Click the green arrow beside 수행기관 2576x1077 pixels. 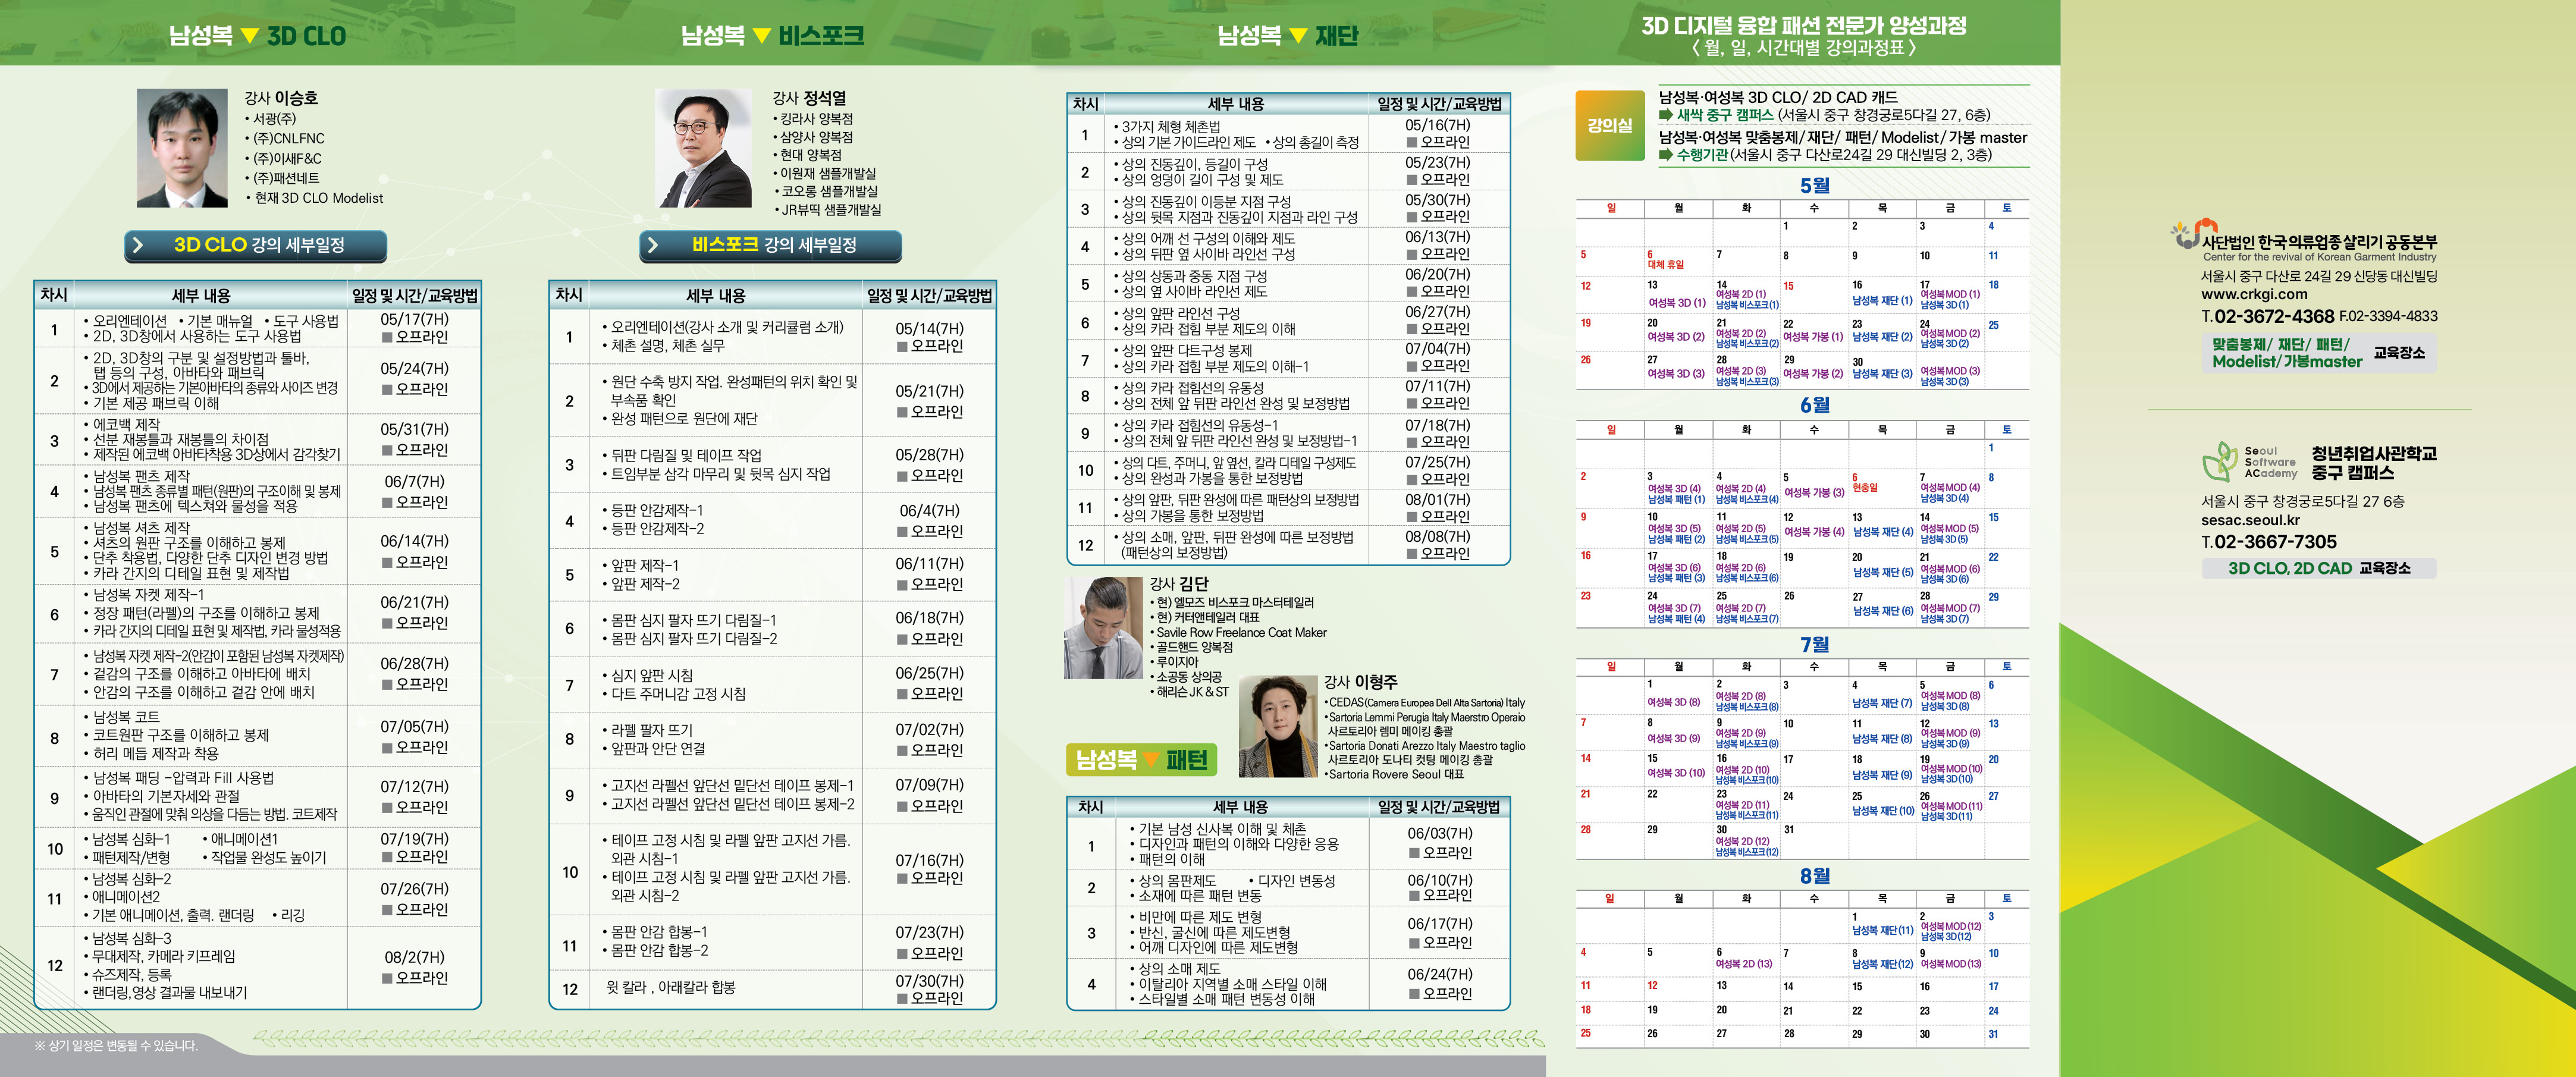tap(1666, 155)
